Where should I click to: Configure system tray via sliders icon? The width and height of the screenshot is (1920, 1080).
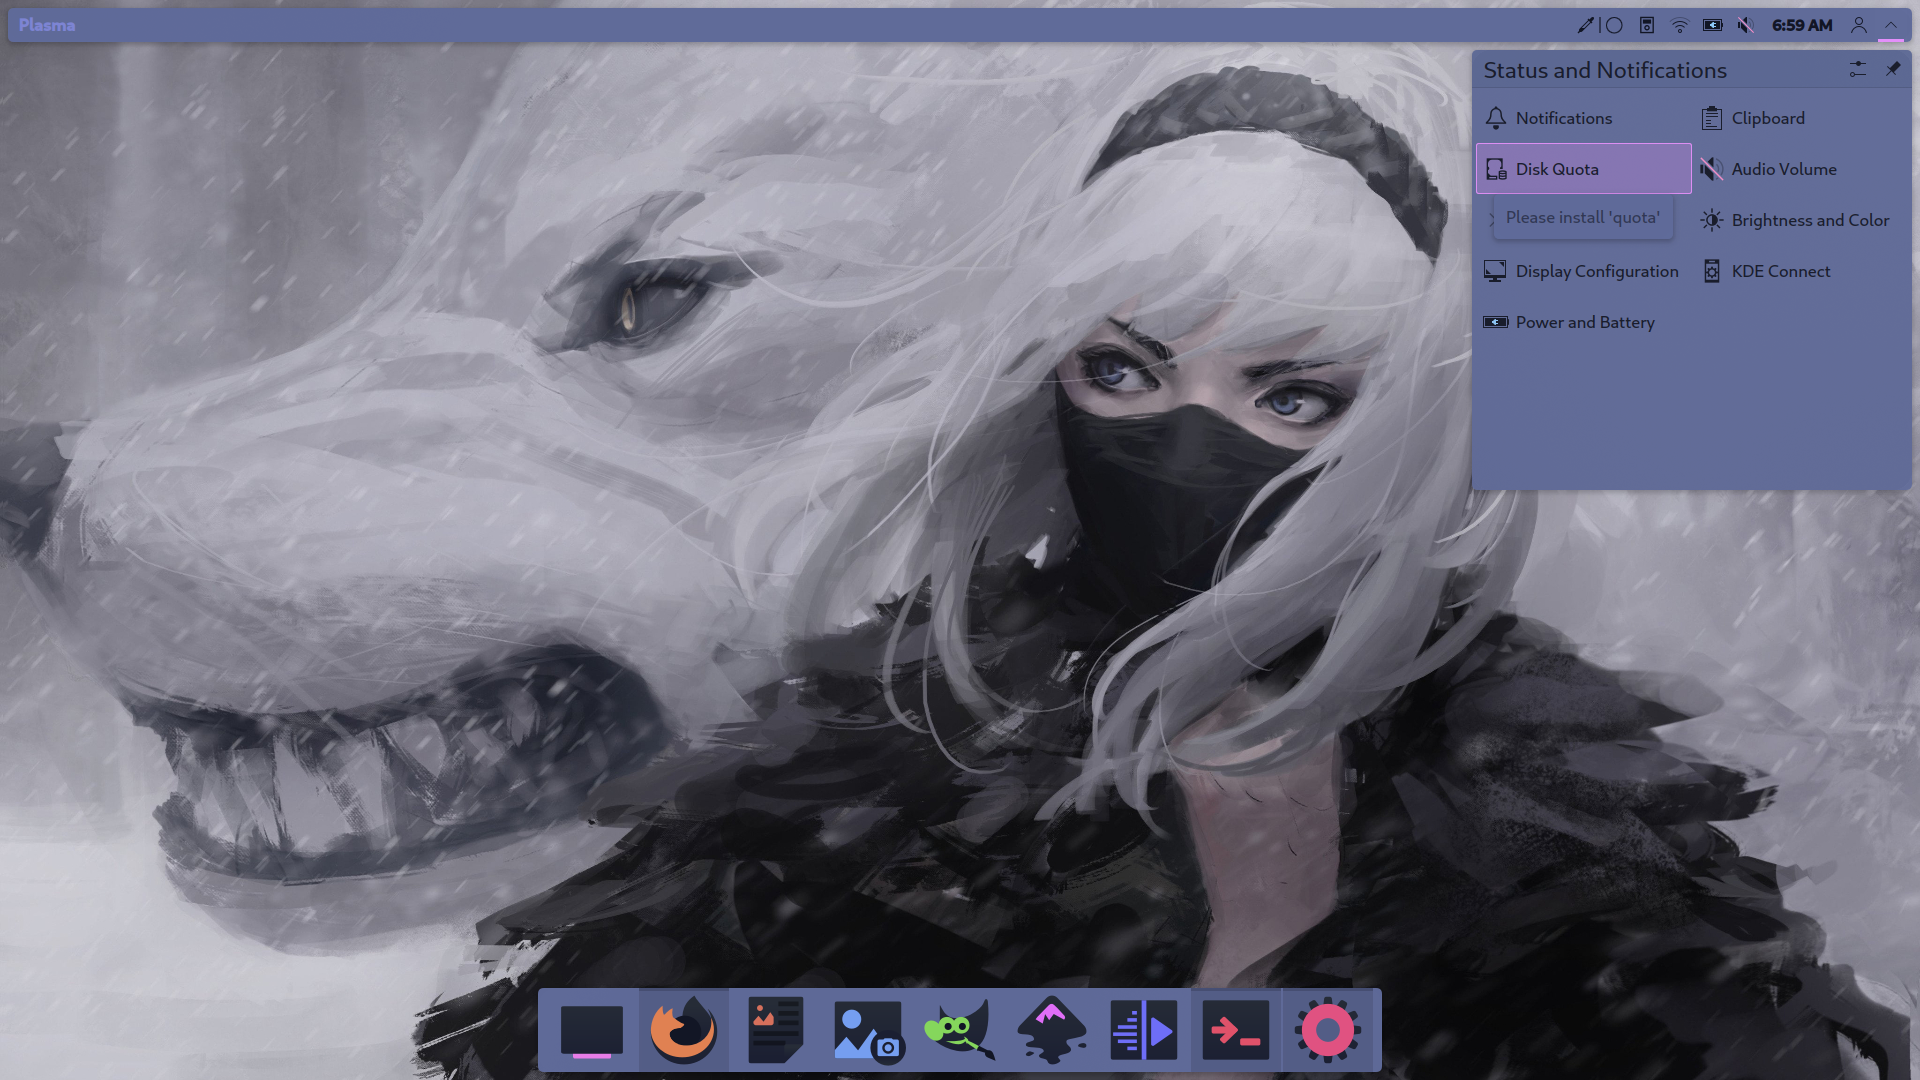click(x=1858, y=69)
